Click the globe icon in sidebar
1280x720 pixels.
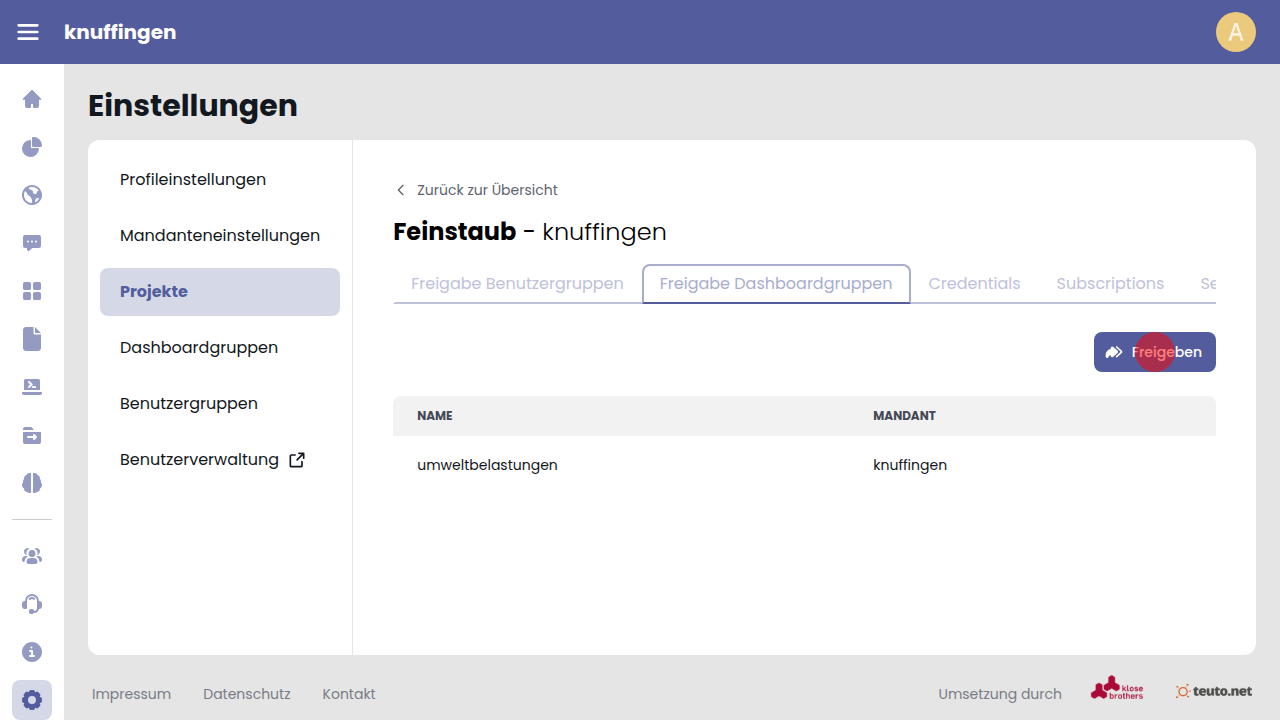tap(32, 195)
